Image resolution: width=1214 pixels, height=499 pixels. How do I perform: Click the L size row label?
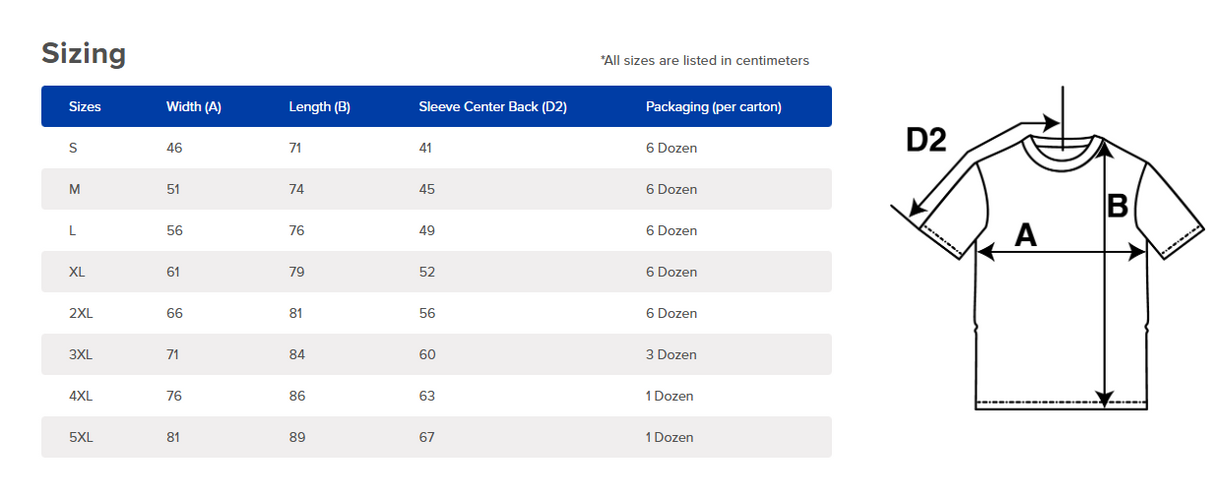72,231
